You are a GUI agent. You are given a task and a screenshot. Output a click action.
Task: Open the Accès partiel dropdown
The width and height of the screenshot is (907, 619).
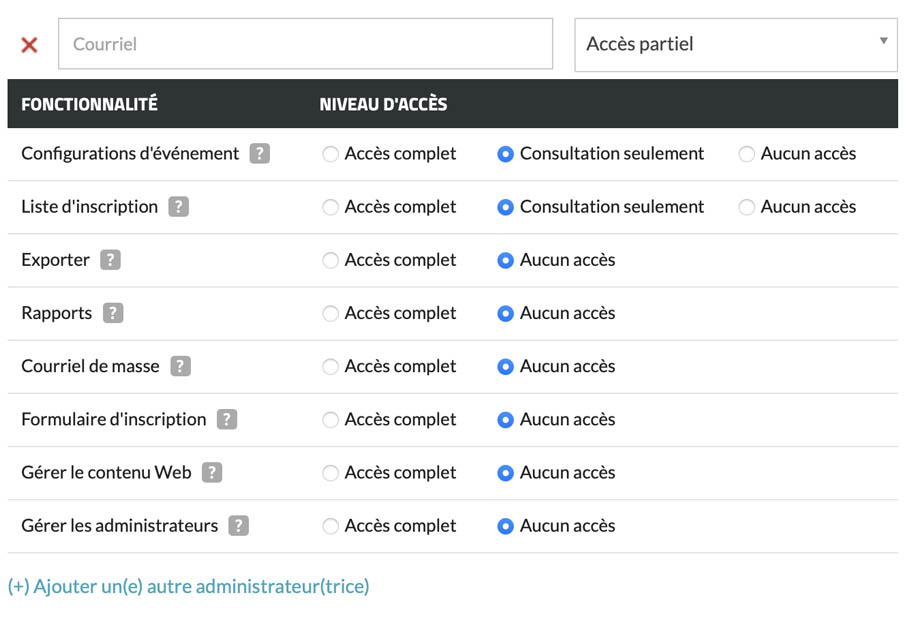[735, 45]
